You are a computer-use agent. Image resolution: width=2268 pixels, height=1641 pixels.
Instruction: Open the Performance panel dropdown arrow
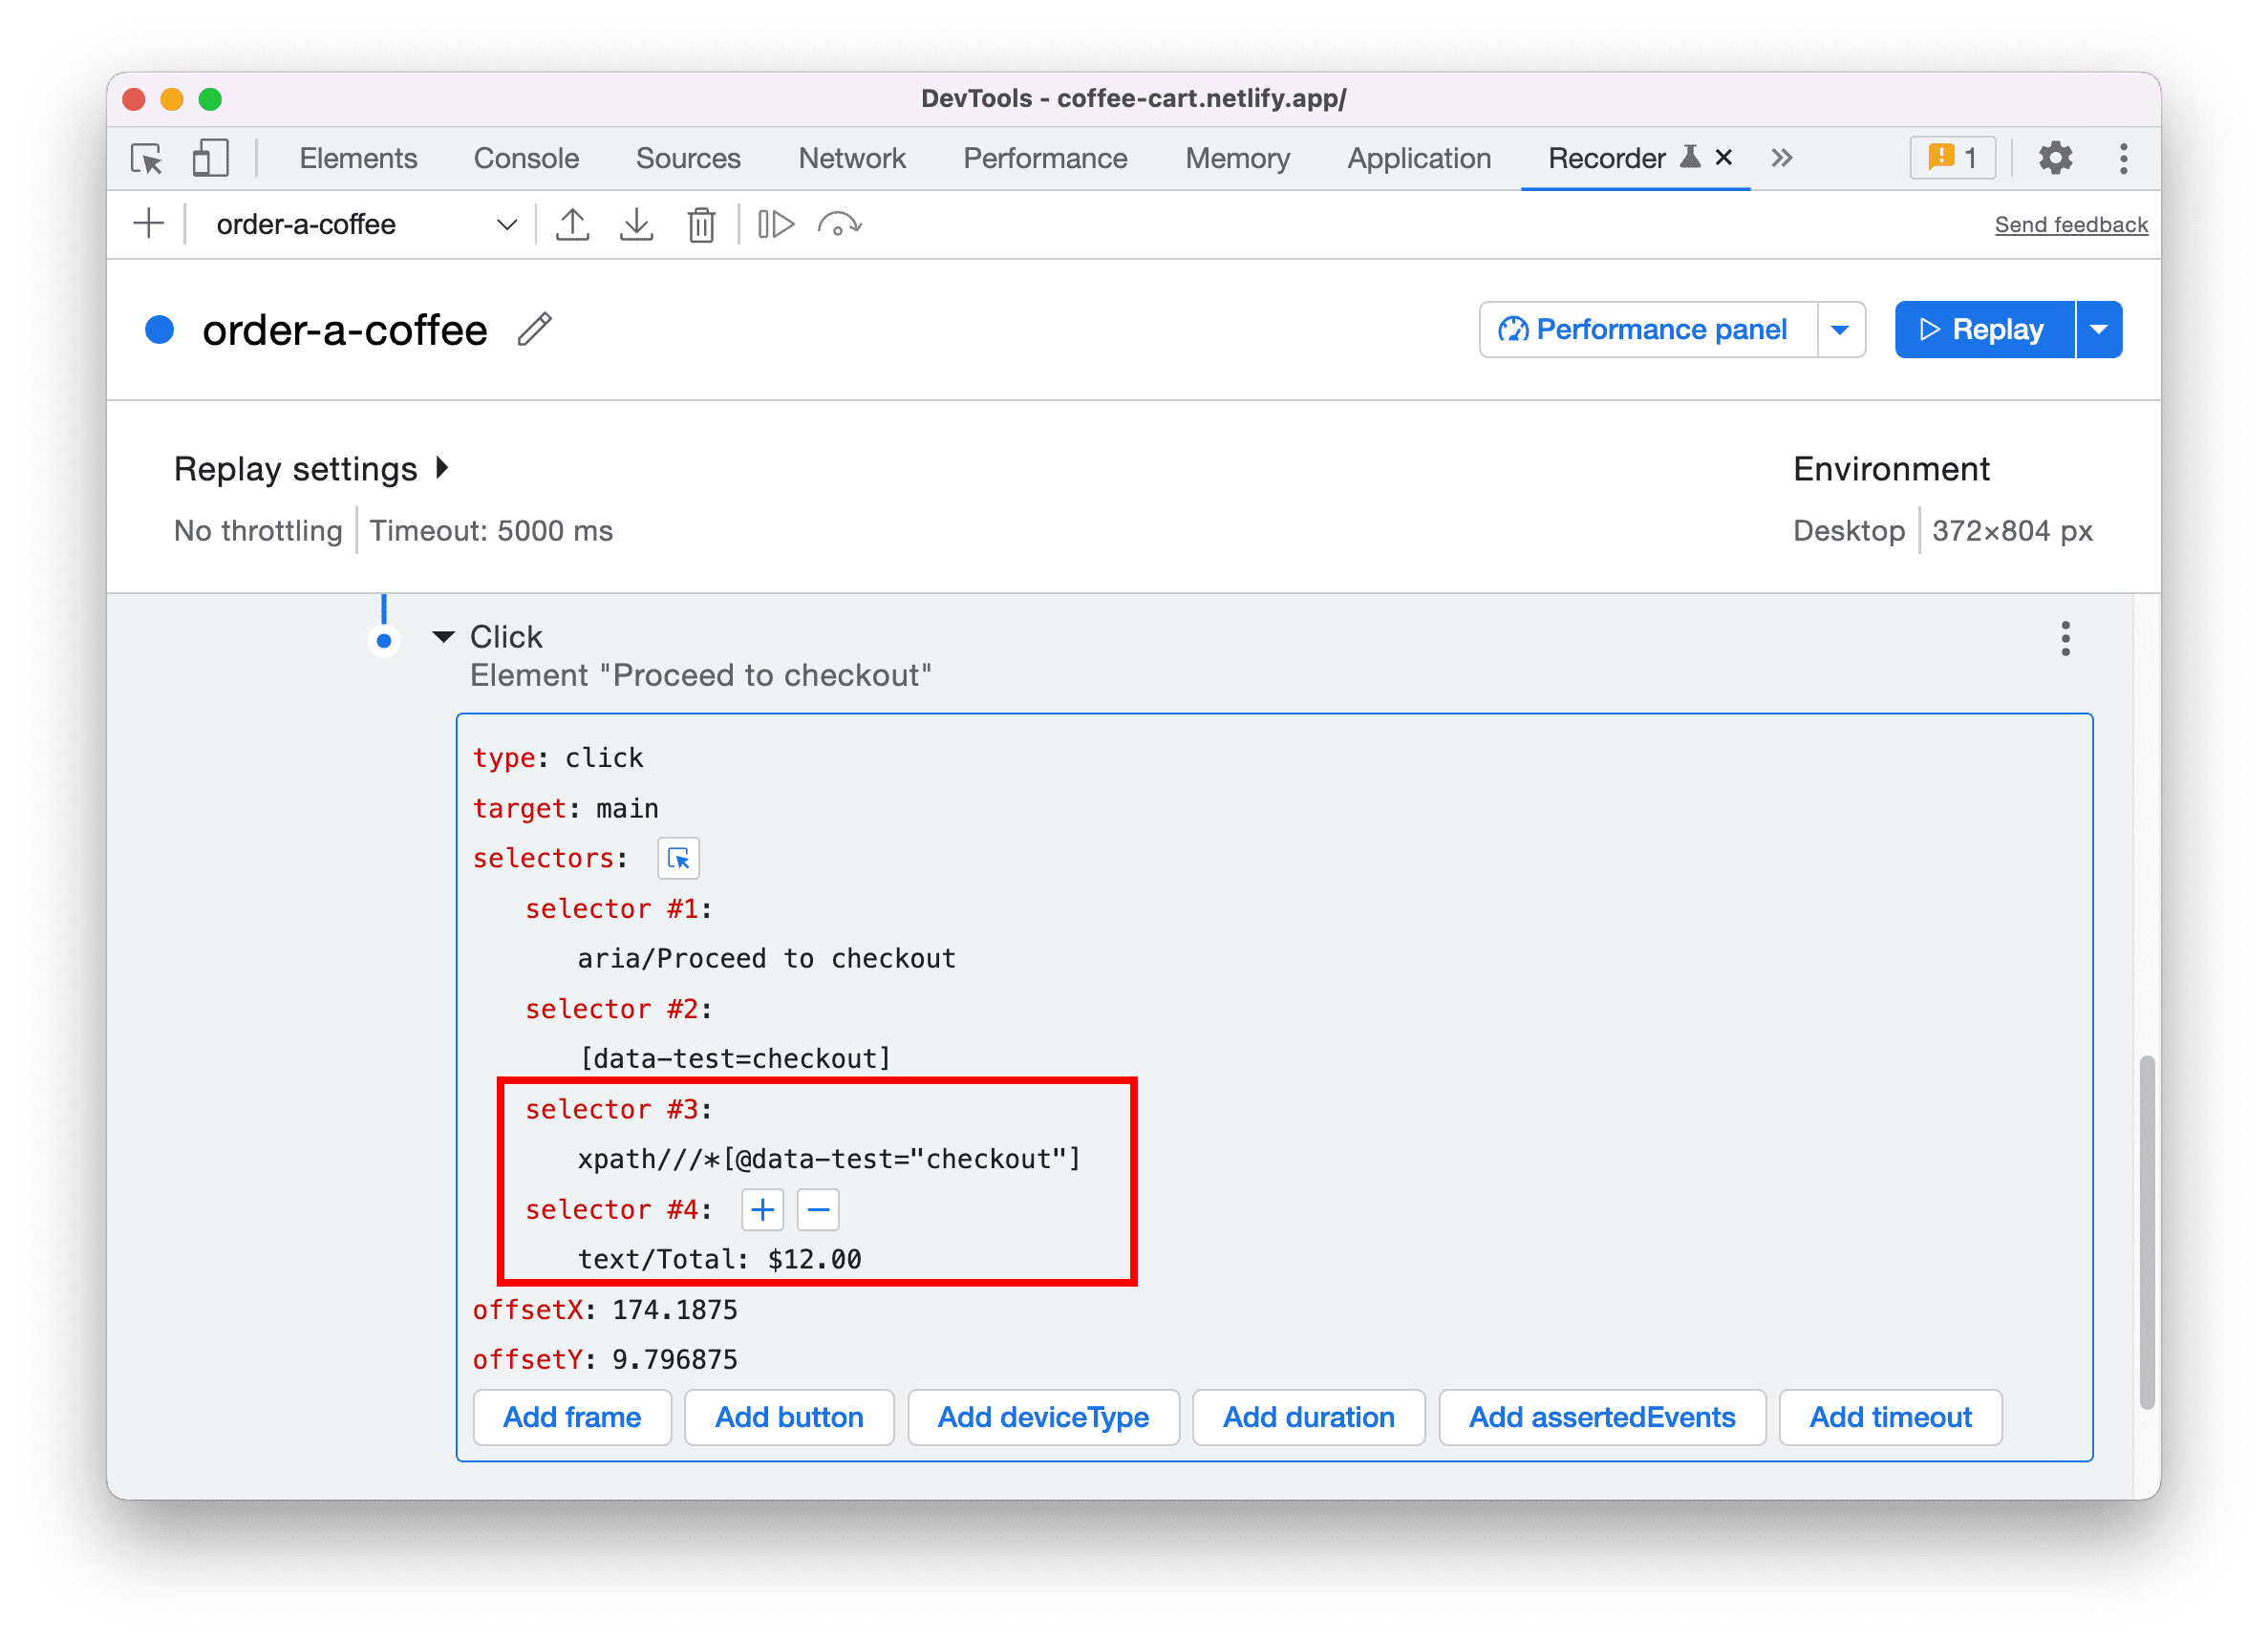click(x=1842, y=330)
